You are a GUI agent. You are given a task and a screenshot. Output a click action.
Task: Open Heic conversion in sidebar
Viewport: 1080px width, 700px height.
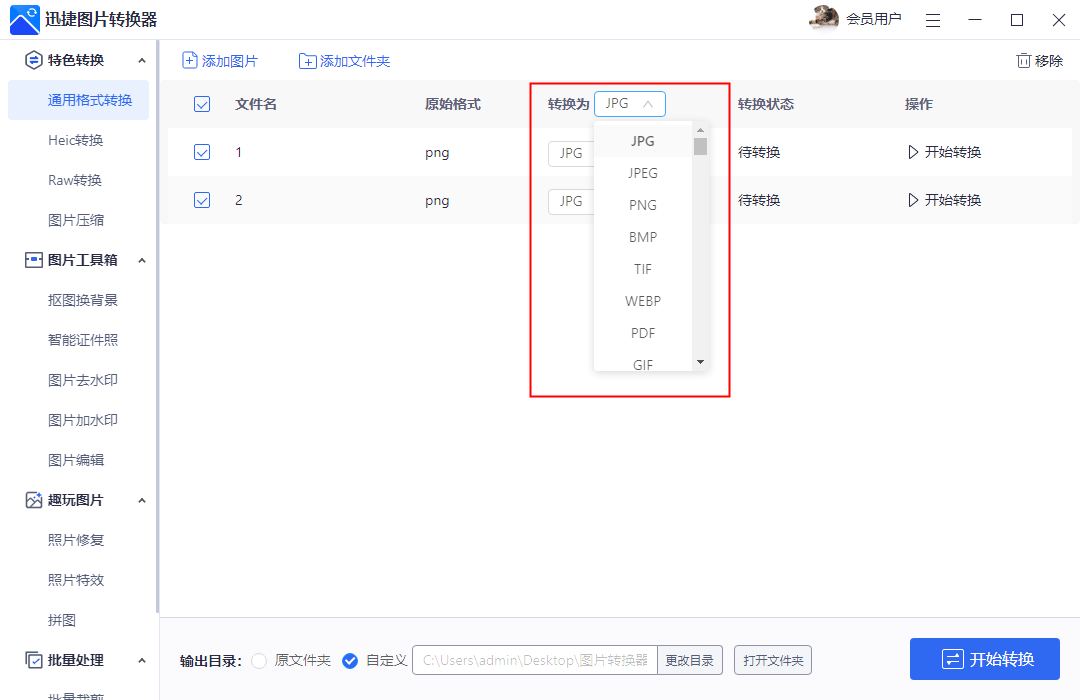click(x=76, y=141)
